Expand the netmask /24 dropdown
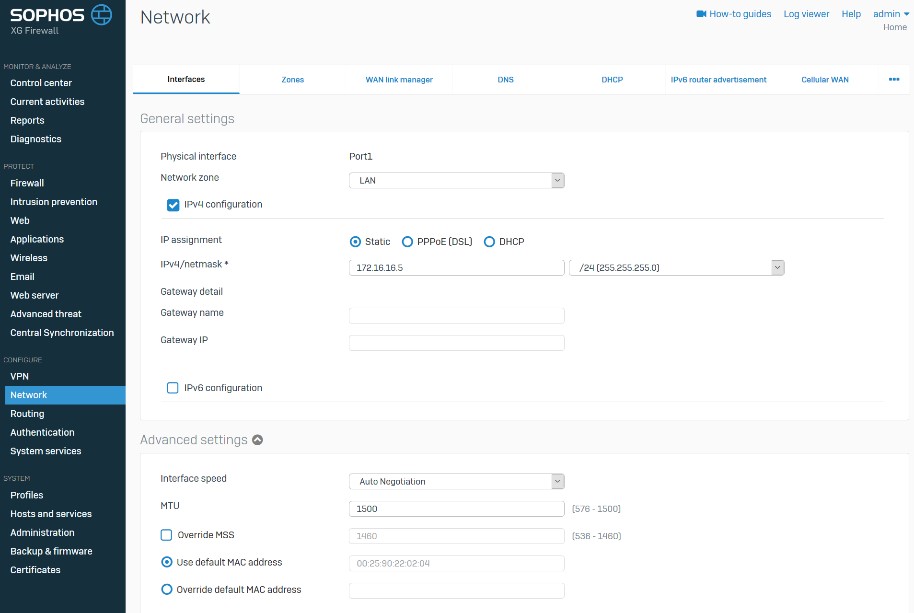The image size is (914, 613). click(676, 268)
